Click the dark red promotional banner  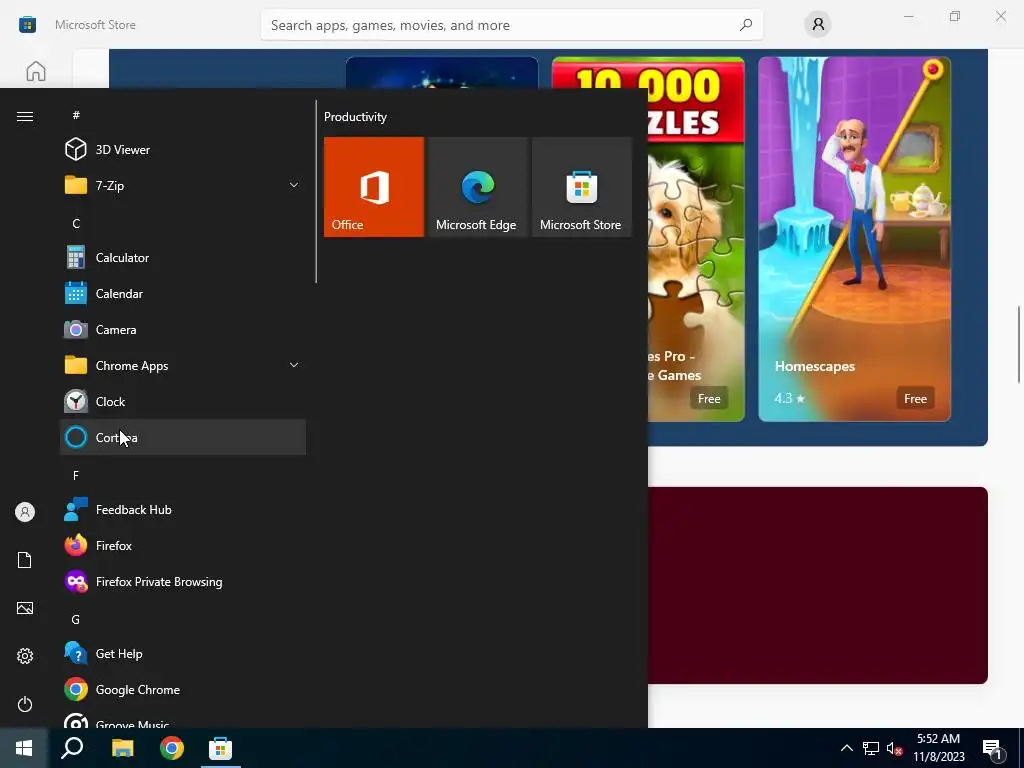click(818, 585)
